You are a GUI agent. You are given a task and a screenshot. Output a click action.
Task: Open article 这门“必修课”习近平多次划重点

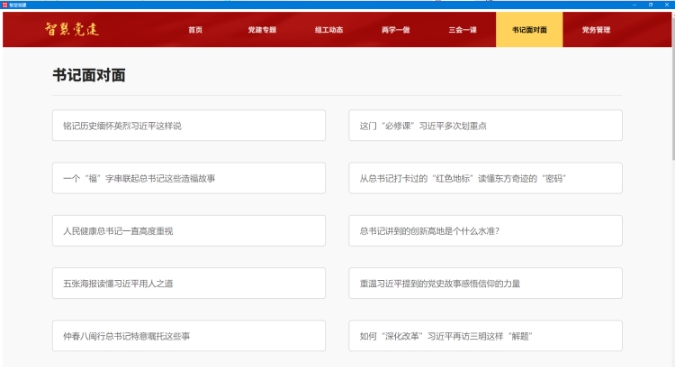[x=485, y=125]
